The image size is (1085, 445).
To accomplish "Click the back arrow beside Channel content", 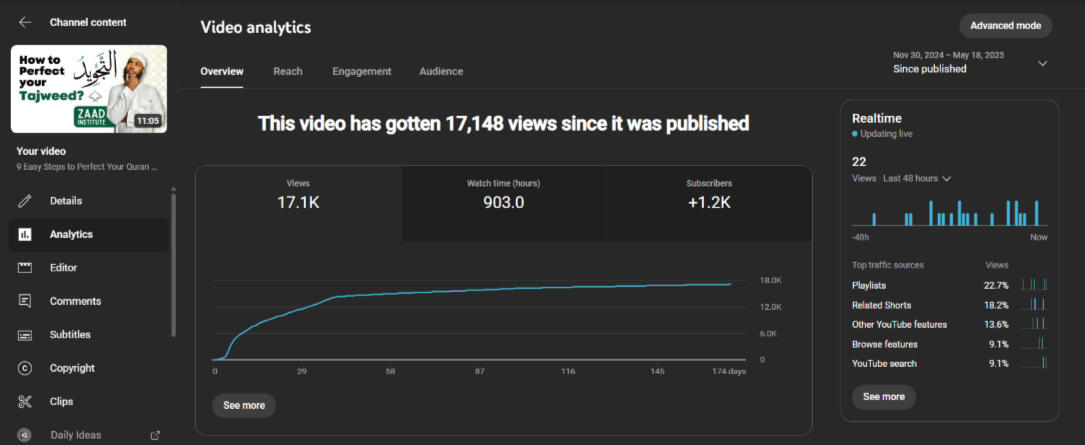I will (x=25, y=22).
